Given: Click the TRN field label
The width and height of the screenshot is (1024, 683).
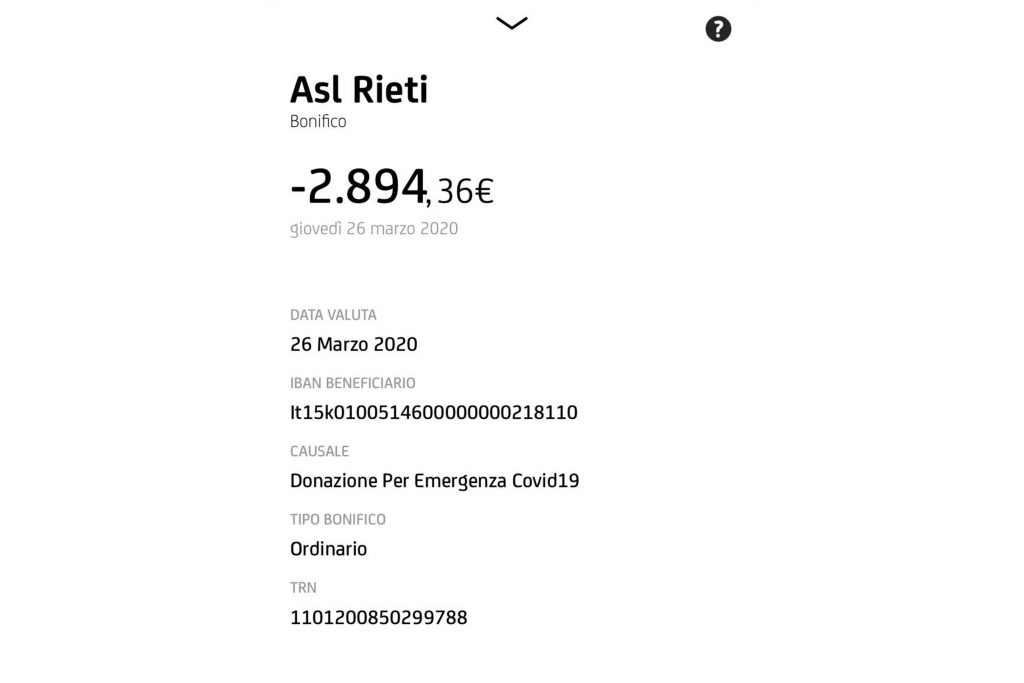Looking at the screenshot, I should (303, 587).
